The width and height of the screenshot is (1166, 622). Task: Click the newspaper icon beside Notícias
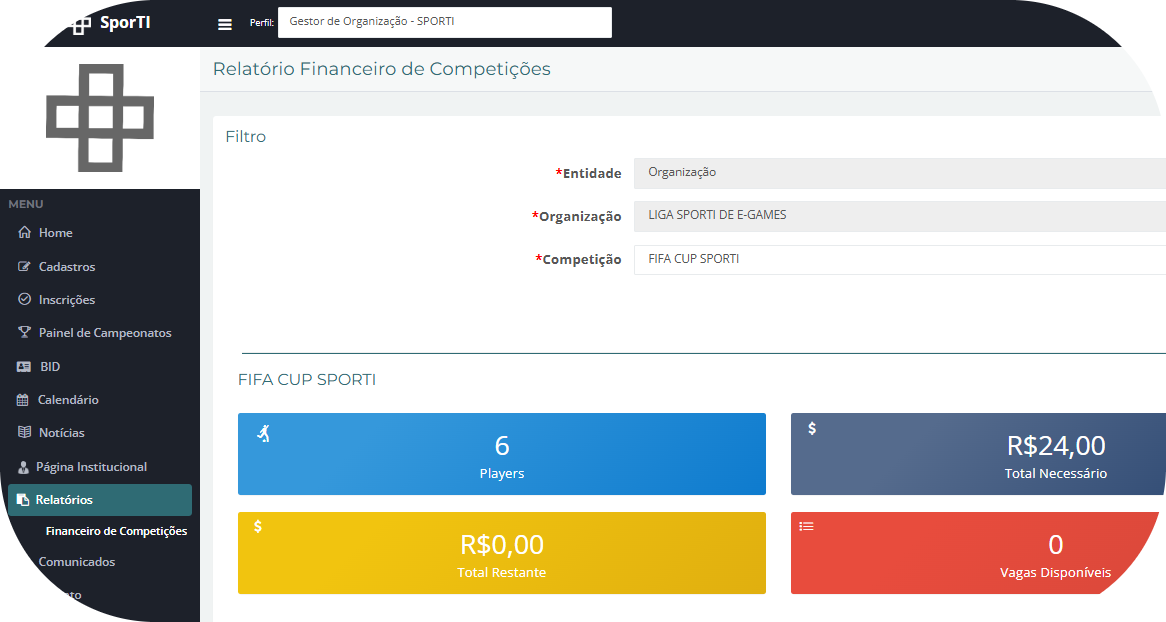[x=25, y=433]
